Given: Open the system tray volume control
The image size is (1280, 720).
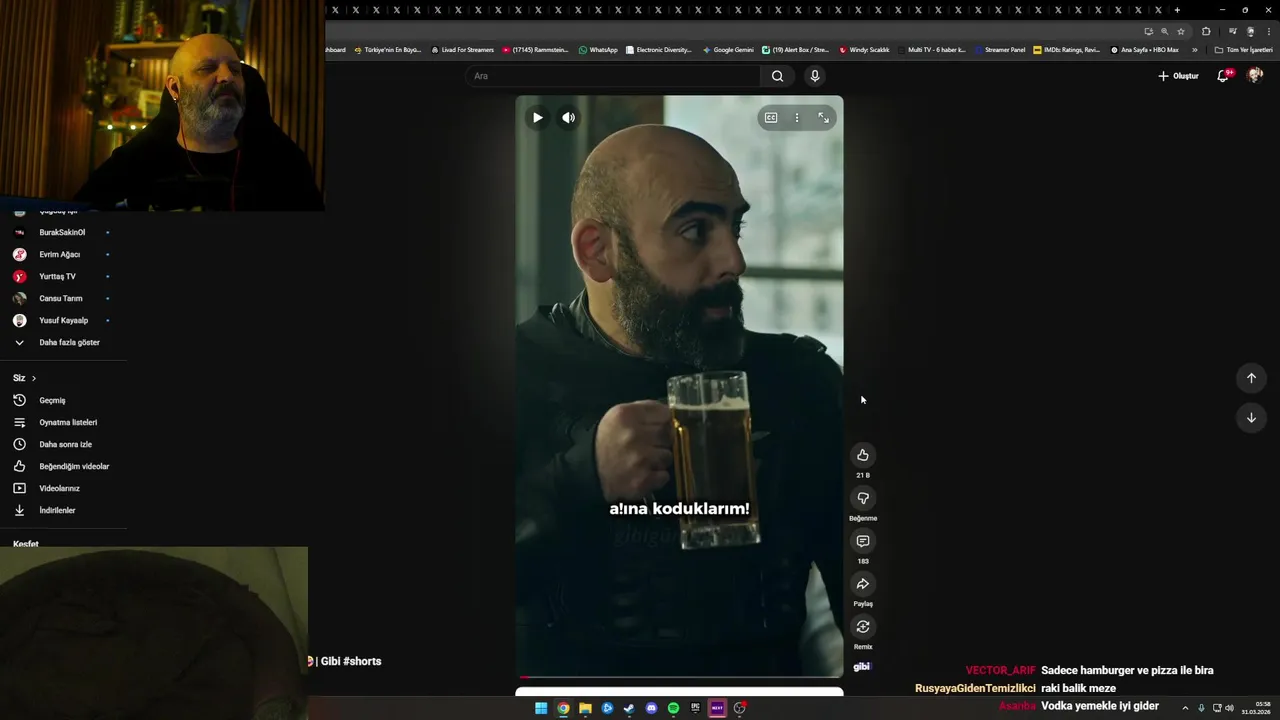Looking at the screenshot, I should (x=1230, y=708).
